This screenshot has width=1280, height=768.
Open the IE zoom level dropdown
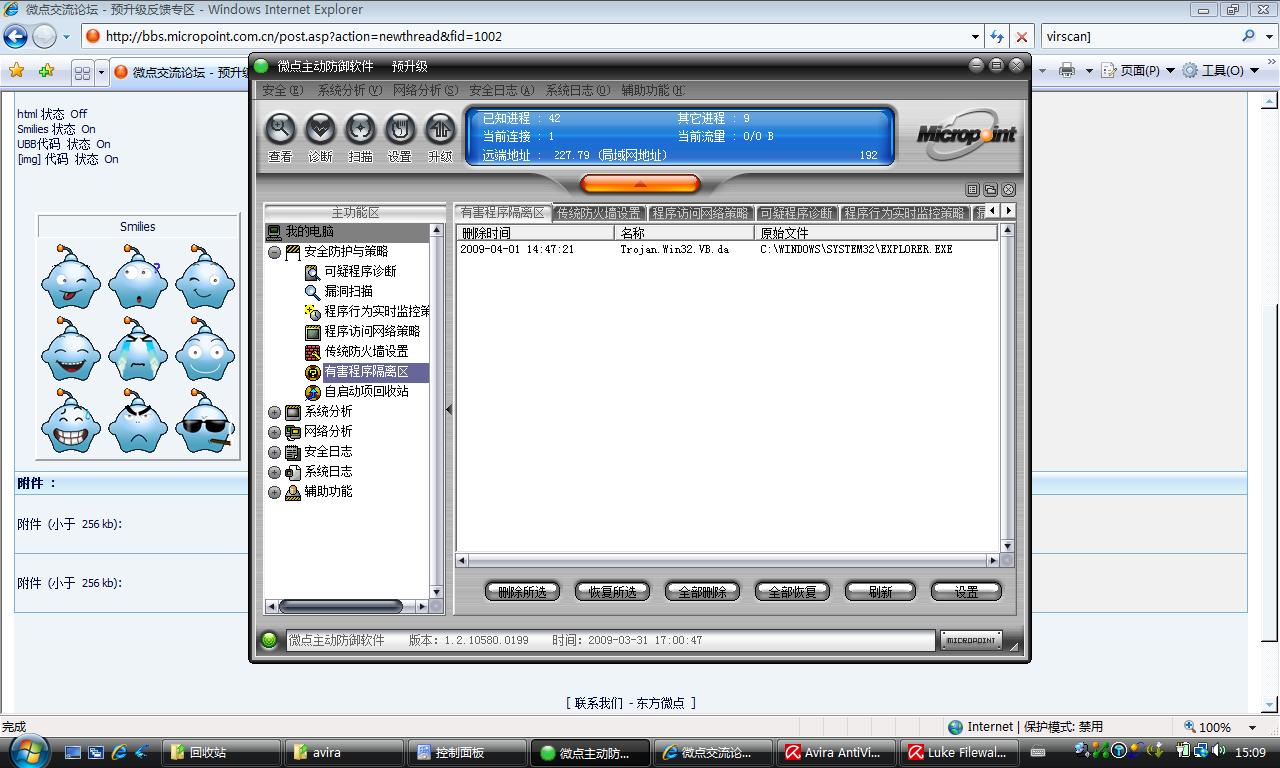pyautogui.click(x=1252, y=727)
